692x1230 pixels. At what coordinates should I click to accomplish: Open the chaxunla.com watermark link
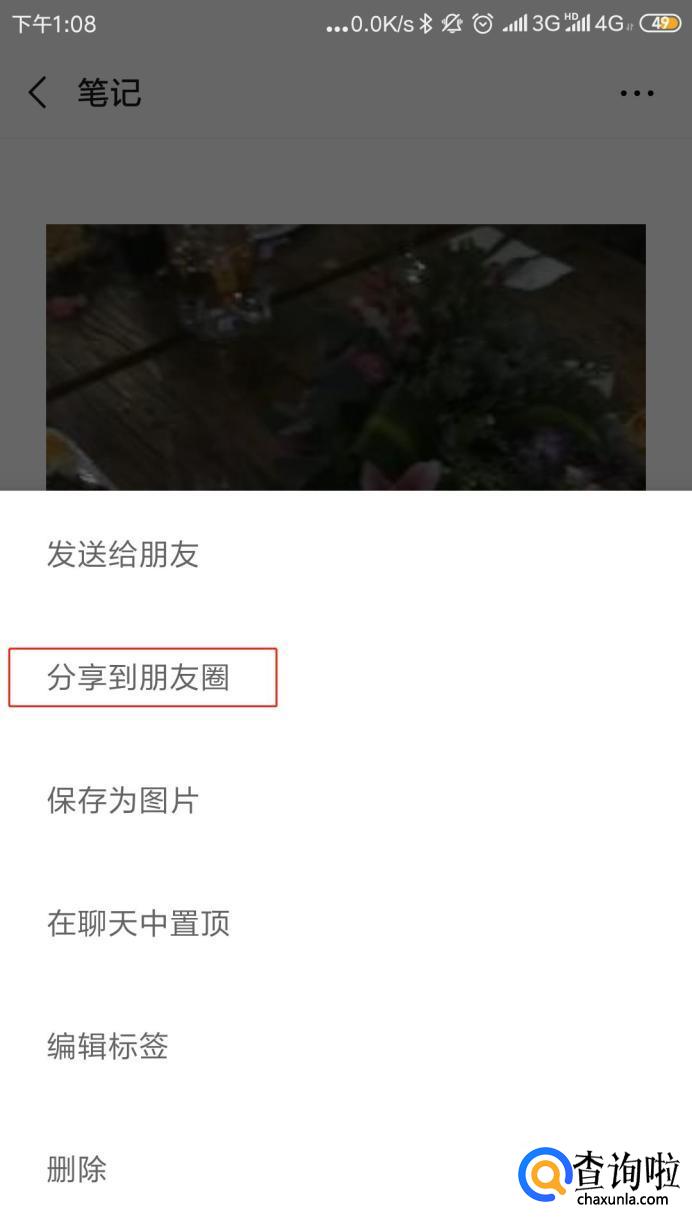coord(622,1198)
